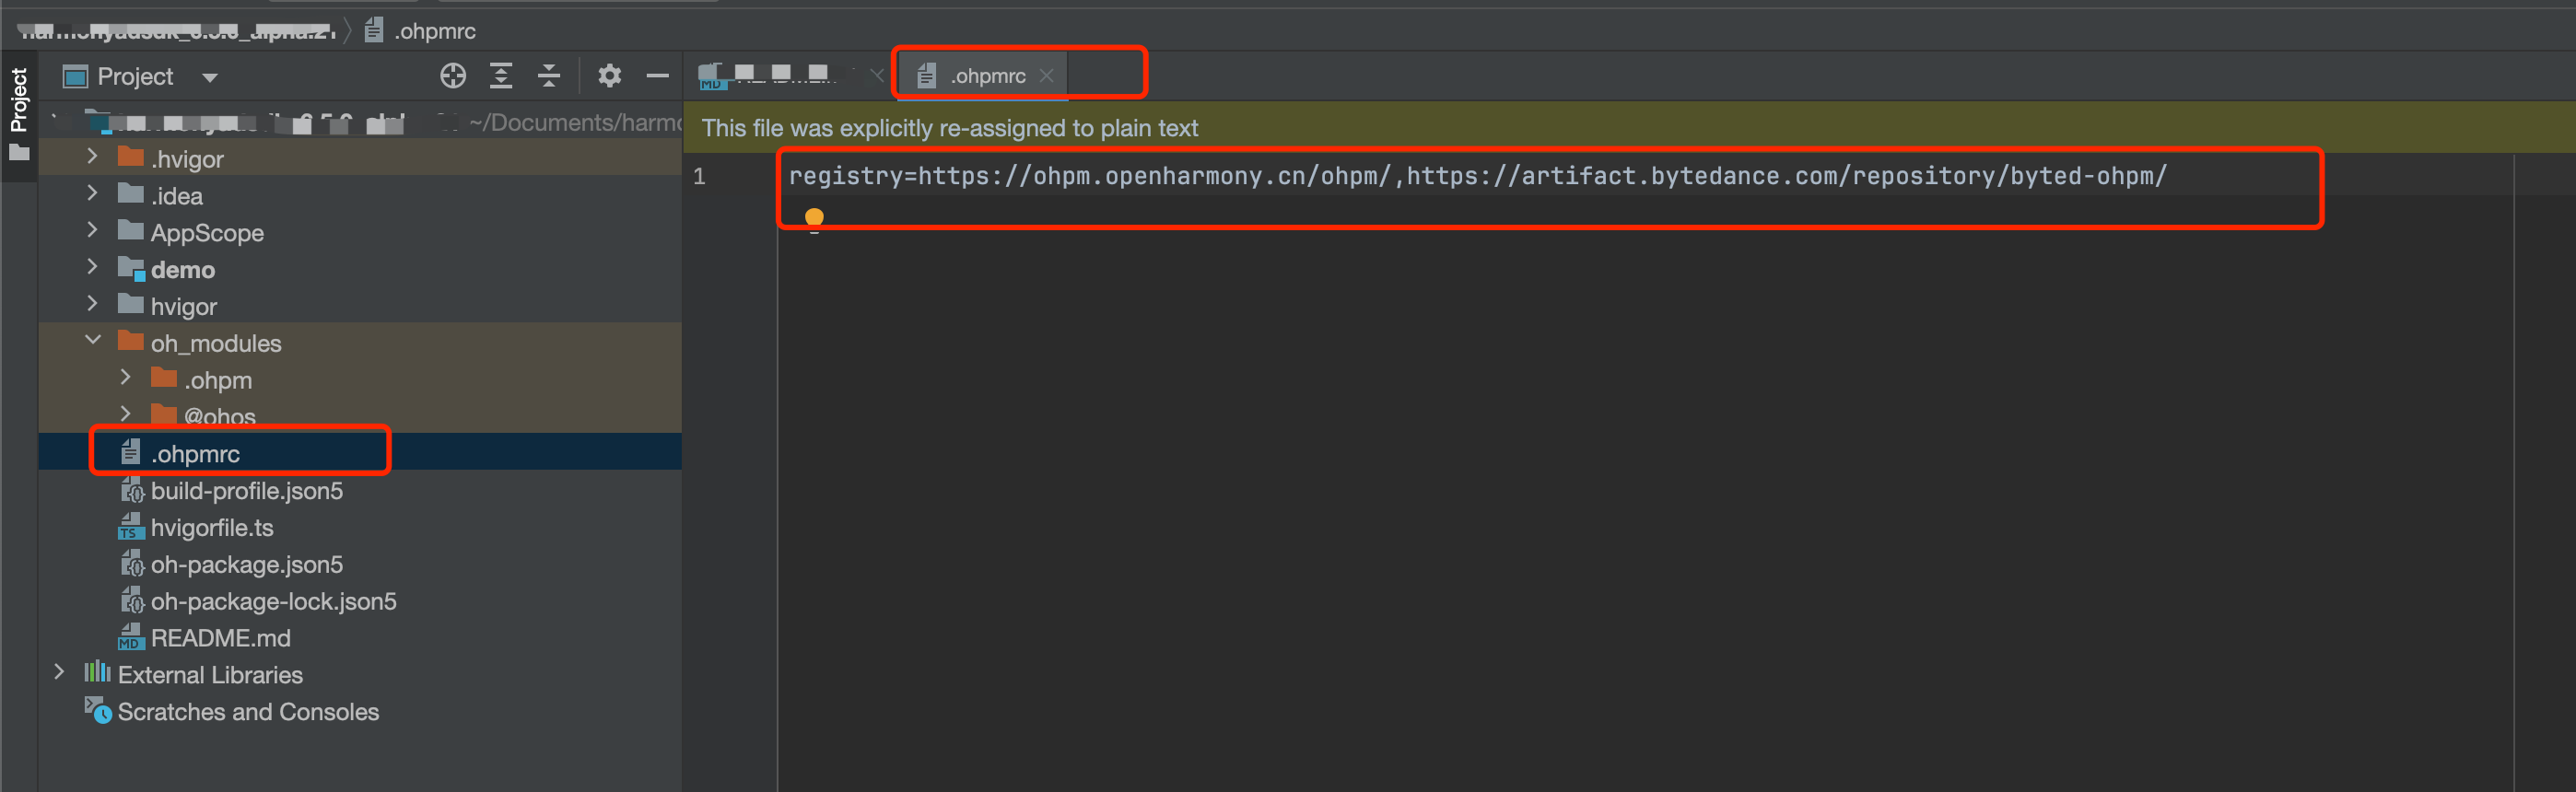2576x792 pixels.
Task: Click the Expand All icon in Project panel
Action: [501, 76]
